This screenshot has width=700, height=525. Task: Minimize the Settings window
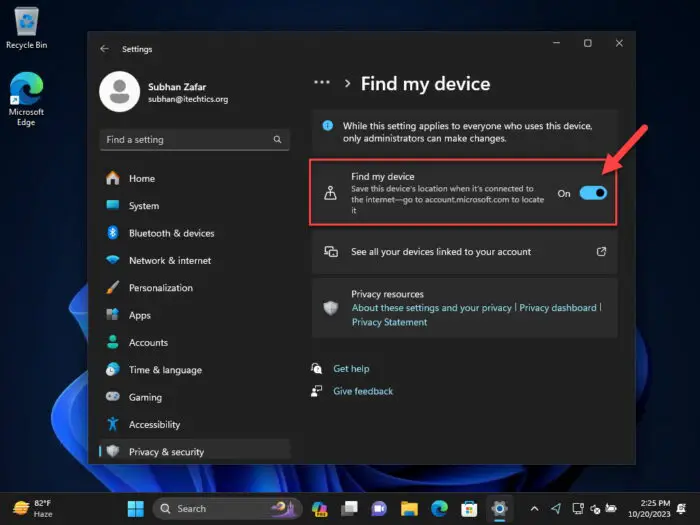556,43
